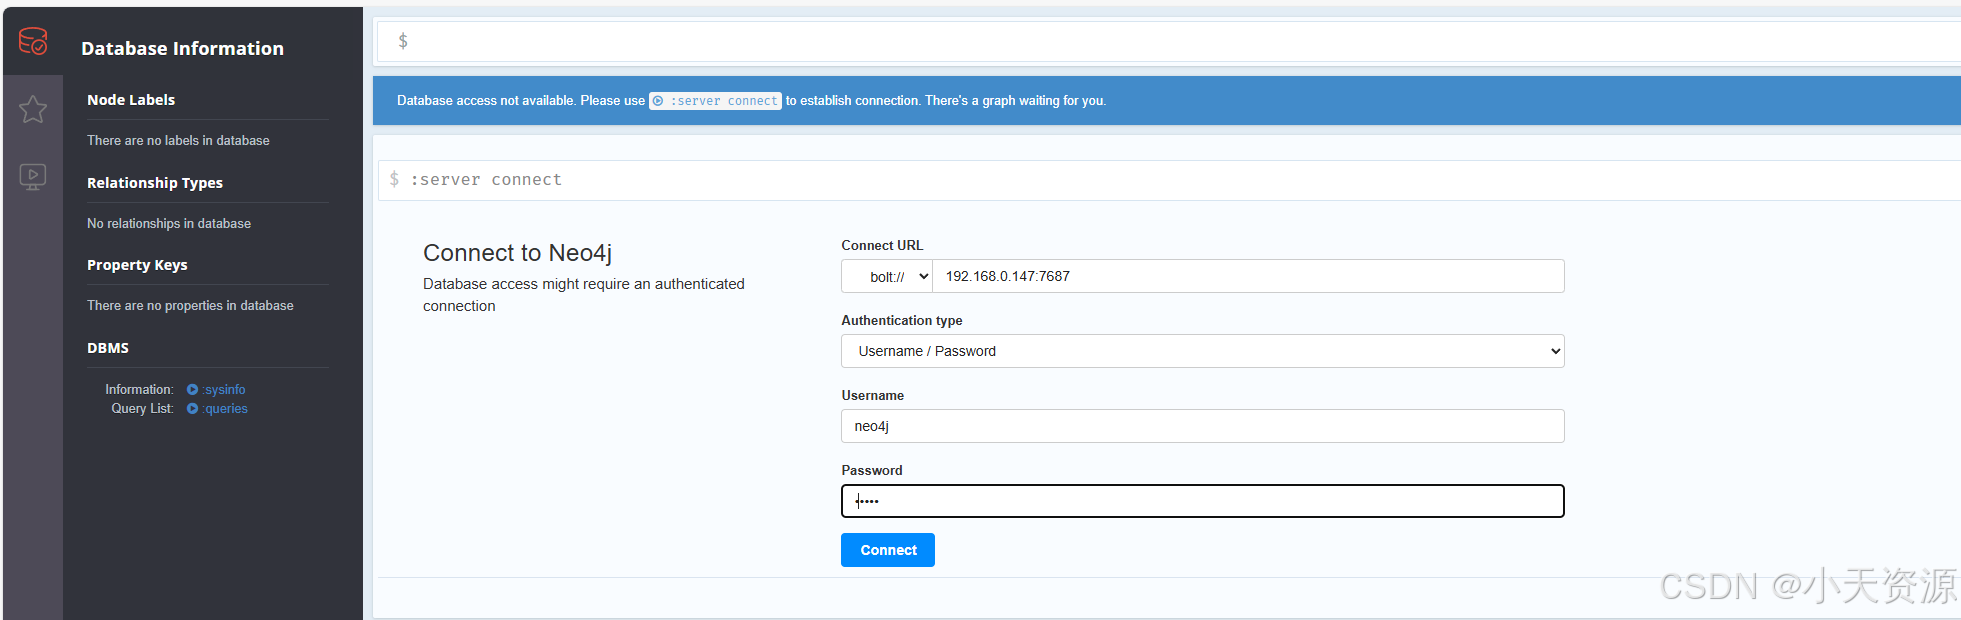The height and width of the screenshot is (620, 1961).
Task: Click the 'Connect URL' label
Action: tap(882, 246)
